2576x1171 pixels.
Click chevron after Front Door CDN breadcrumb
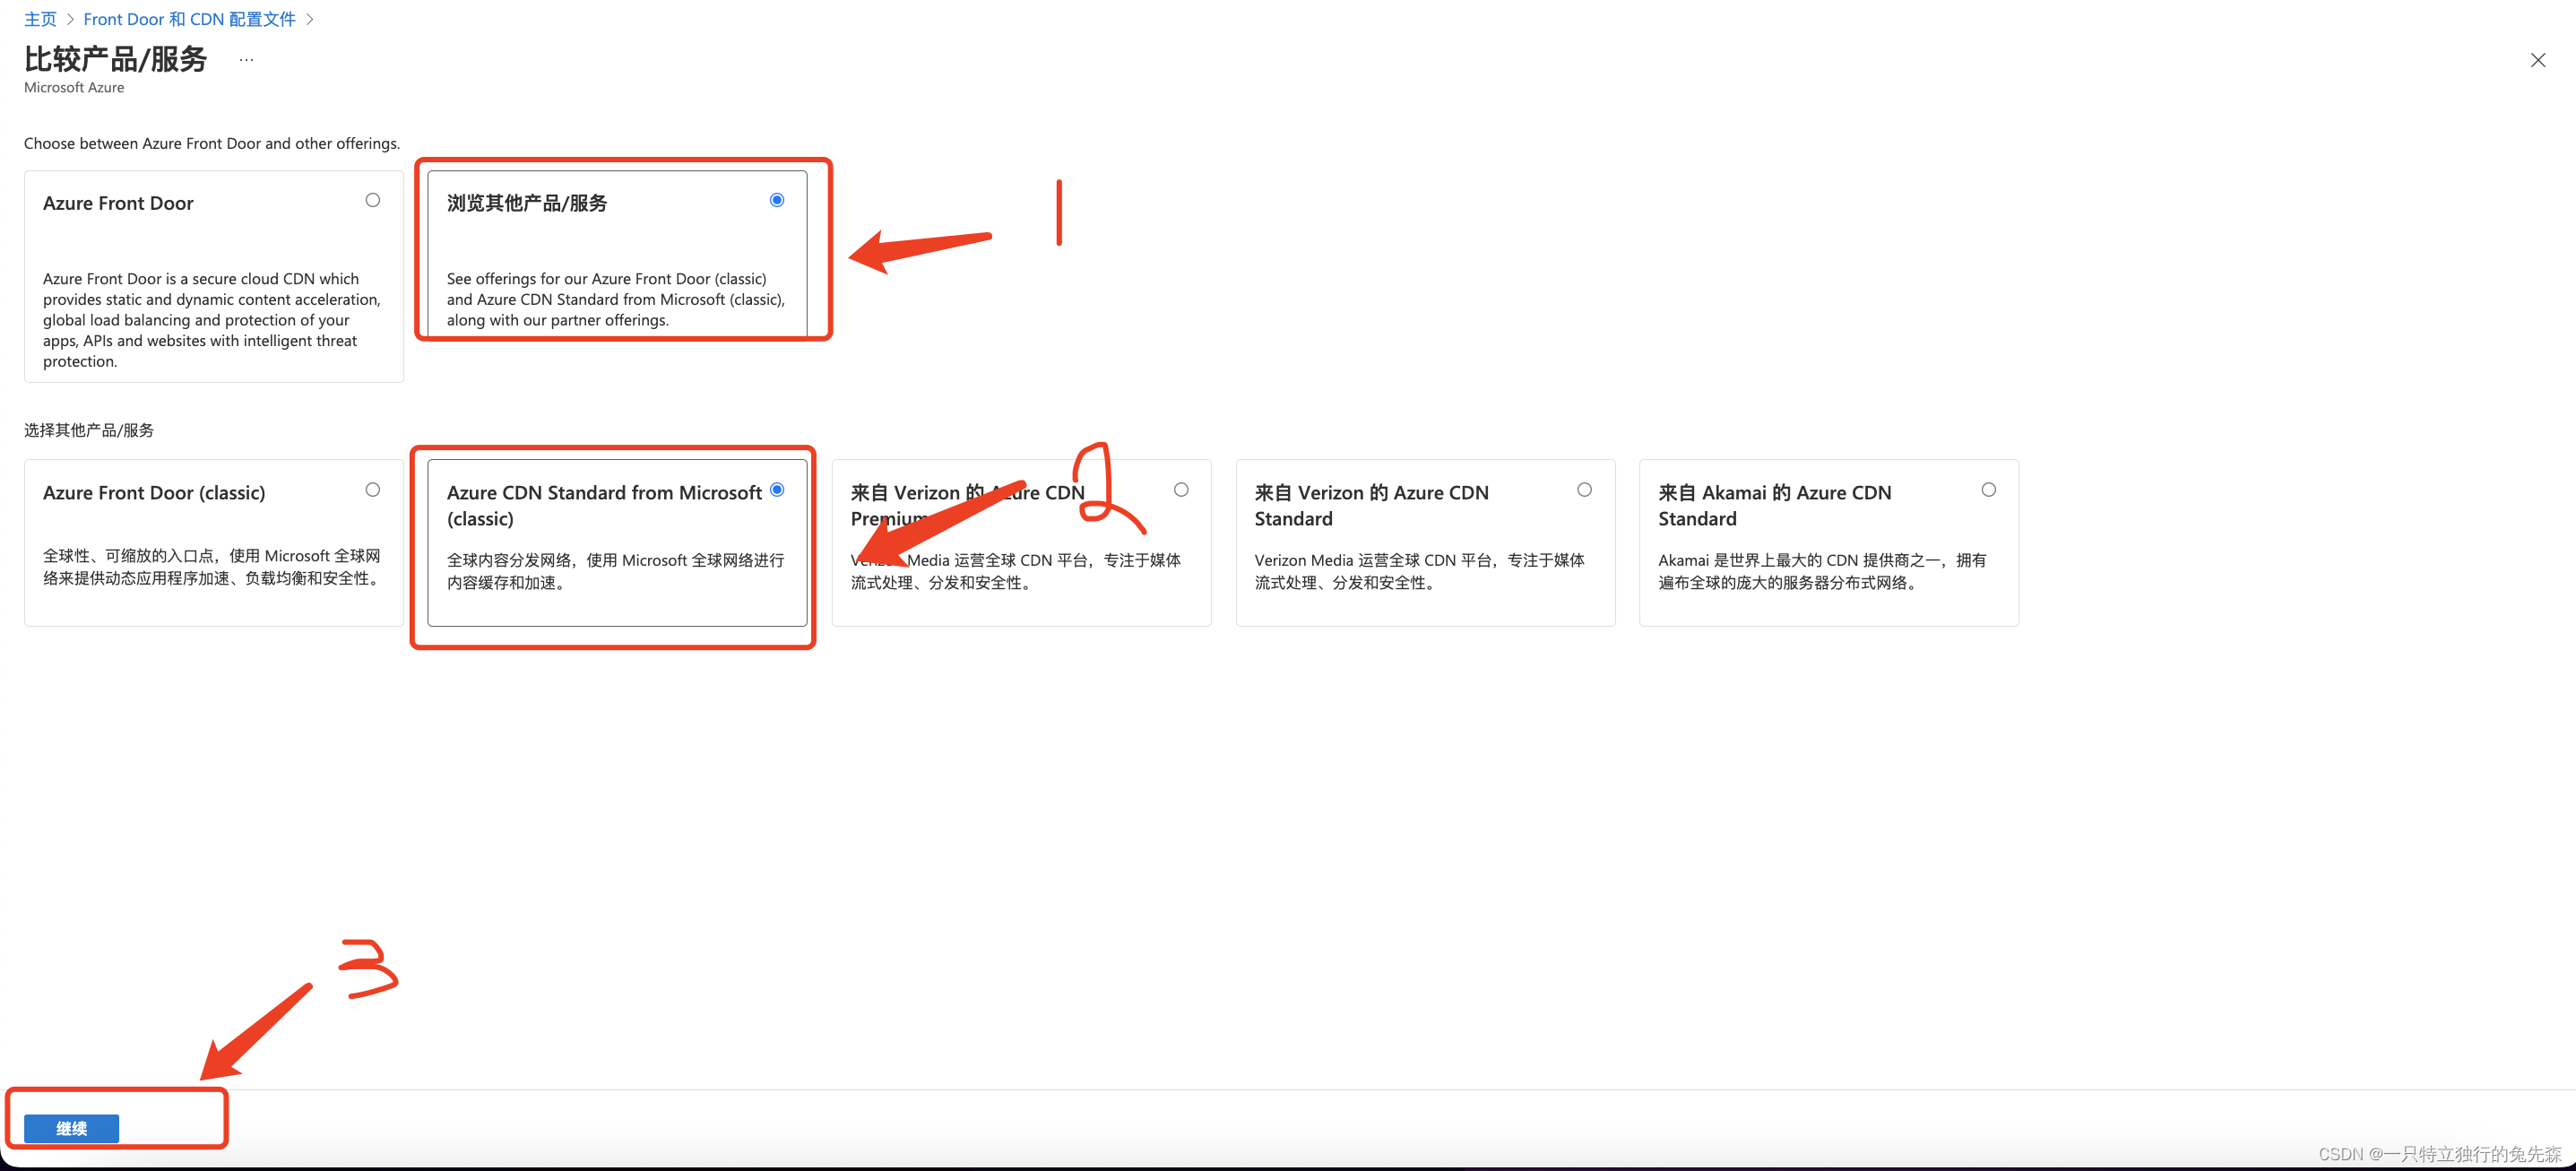309,19
